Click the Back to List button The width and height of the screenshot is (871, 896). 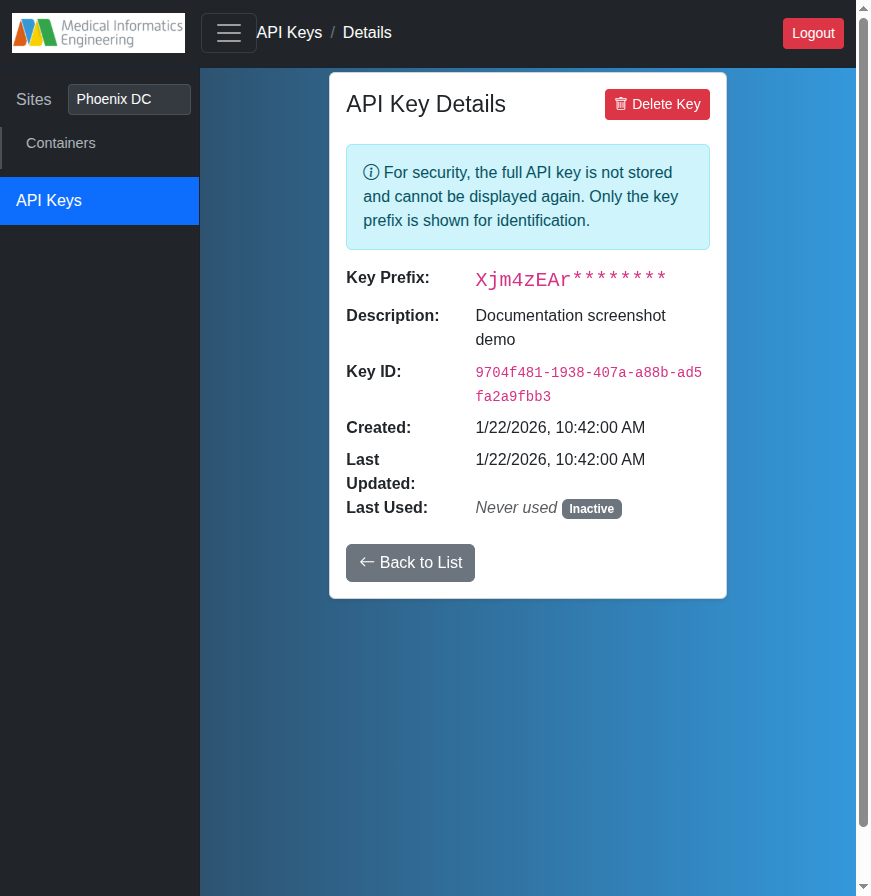coord(410,562)
